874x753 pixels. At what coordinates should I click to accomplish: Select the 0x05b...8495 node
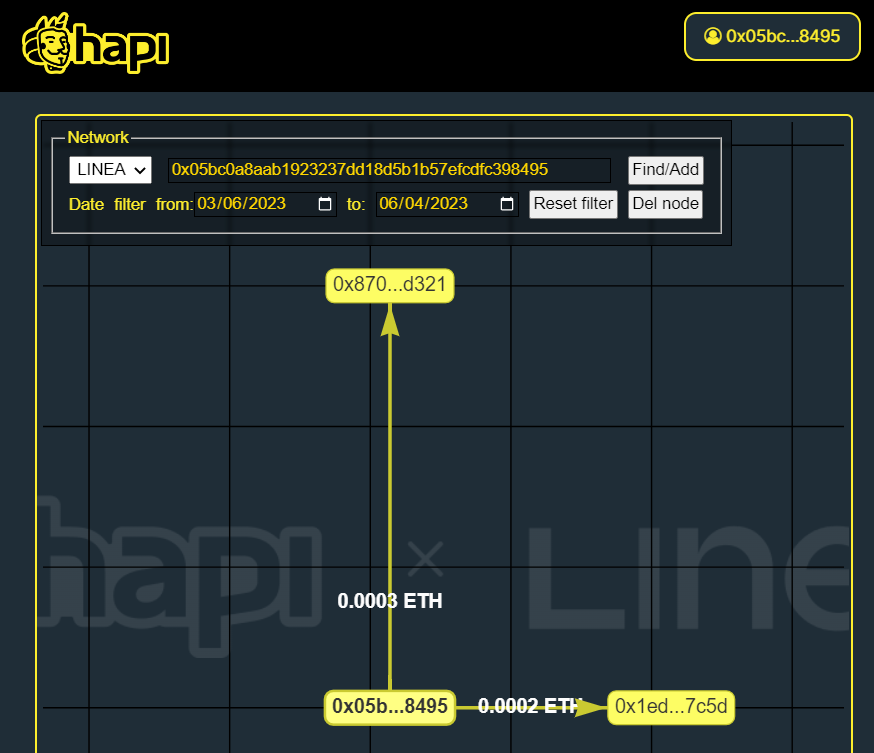(x=390, y=707)
